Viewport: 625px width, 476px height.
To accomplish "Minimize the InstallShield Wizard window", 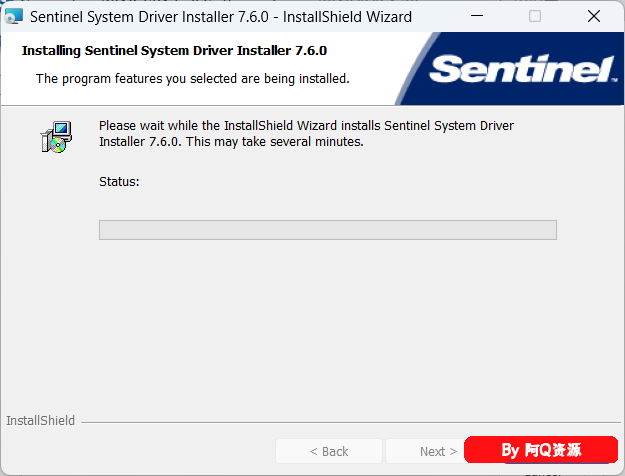I will (477, 16).
